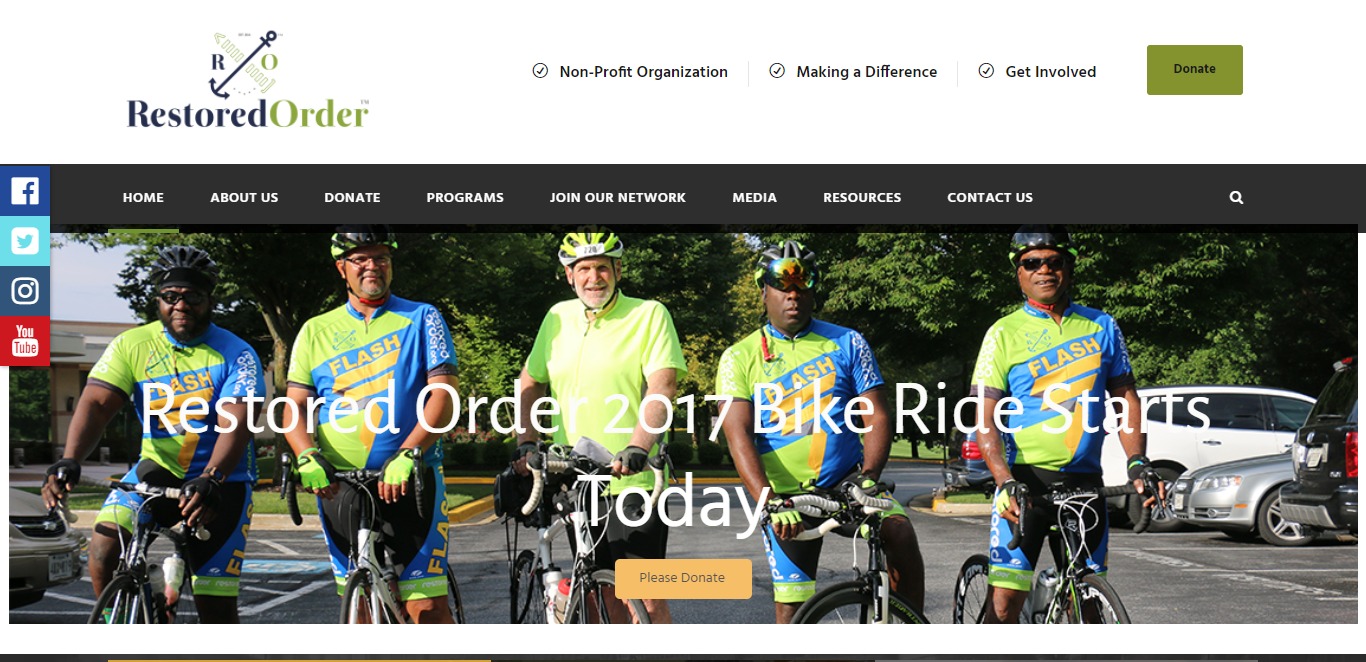Click checkmark icon beside Making a Difference
Viewport: 1366px width, 662px height.
(x=777, y=71)
